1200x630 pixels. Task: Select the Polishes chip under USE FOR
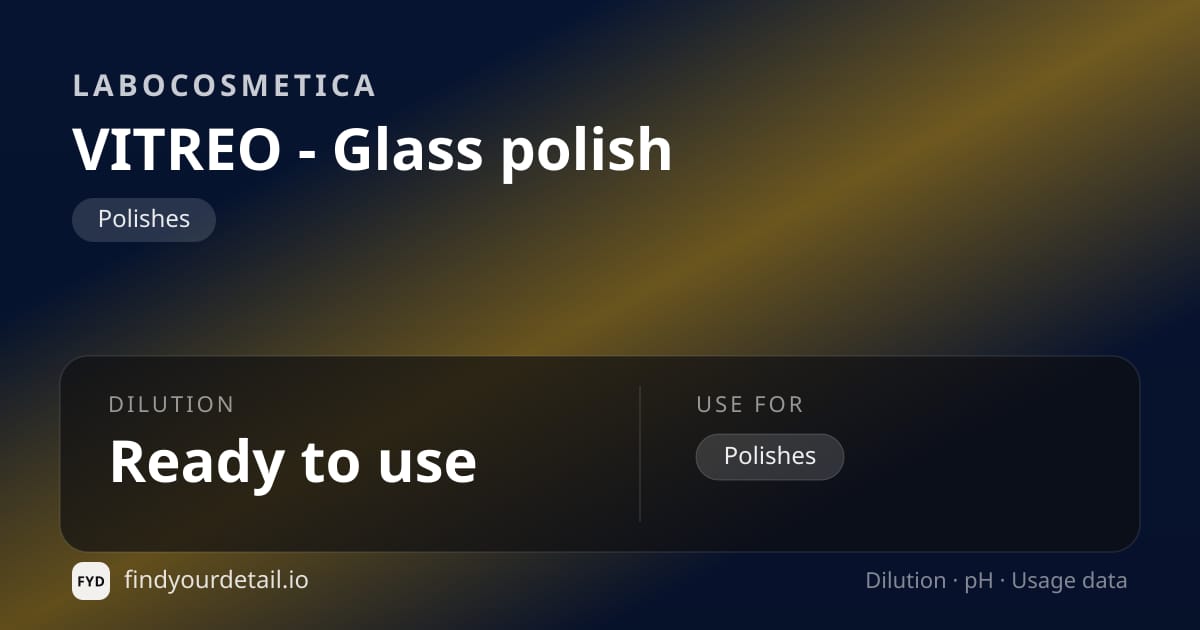click(x=770, y=457)
